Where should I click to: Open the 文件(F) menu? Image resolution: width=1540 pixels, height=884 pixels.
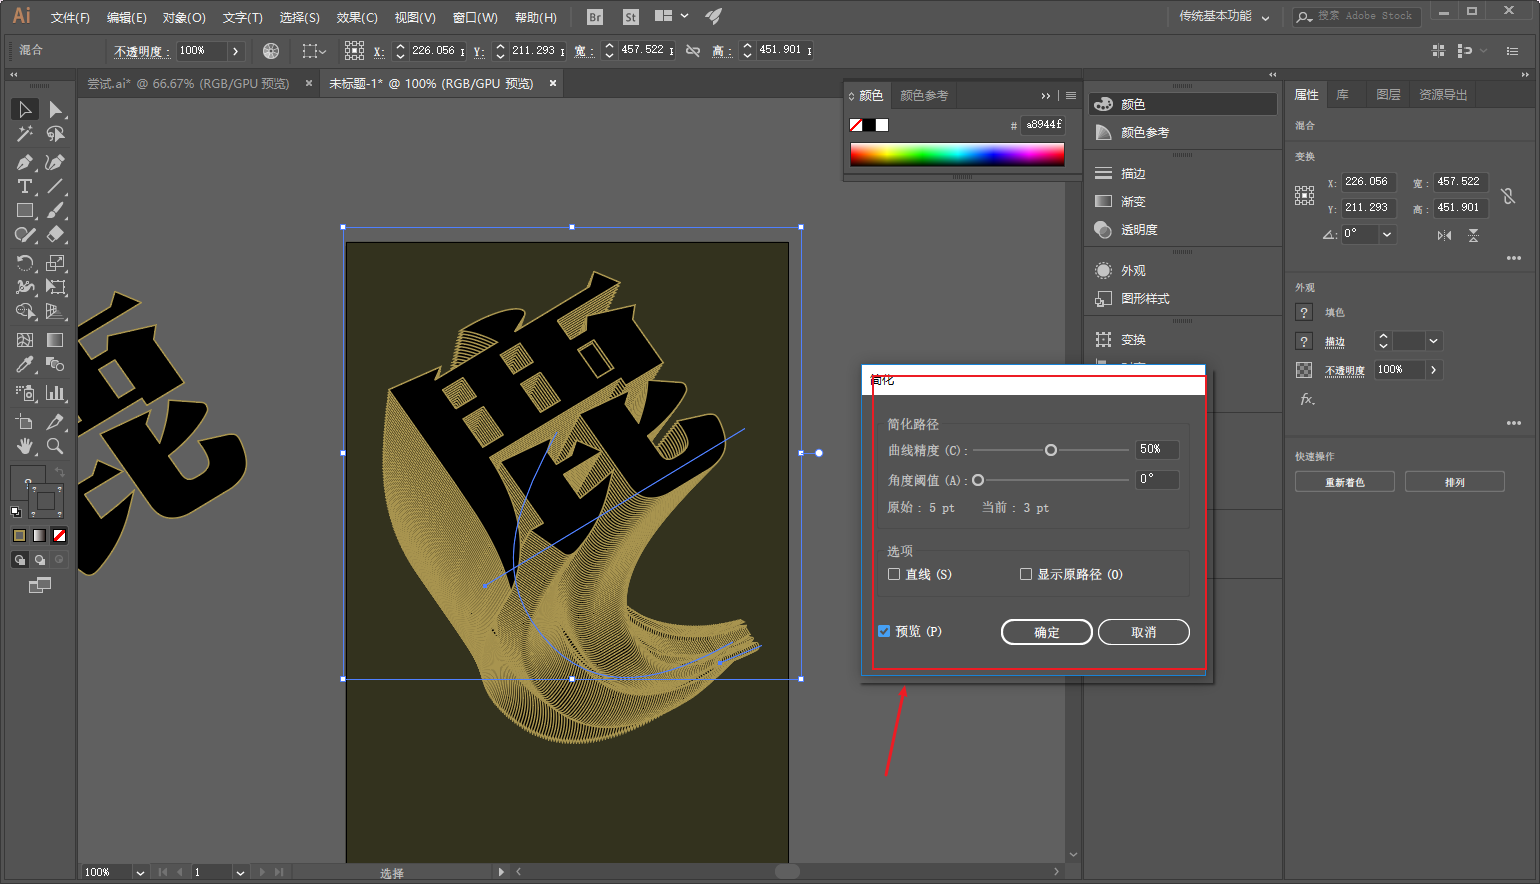[70, 17]
